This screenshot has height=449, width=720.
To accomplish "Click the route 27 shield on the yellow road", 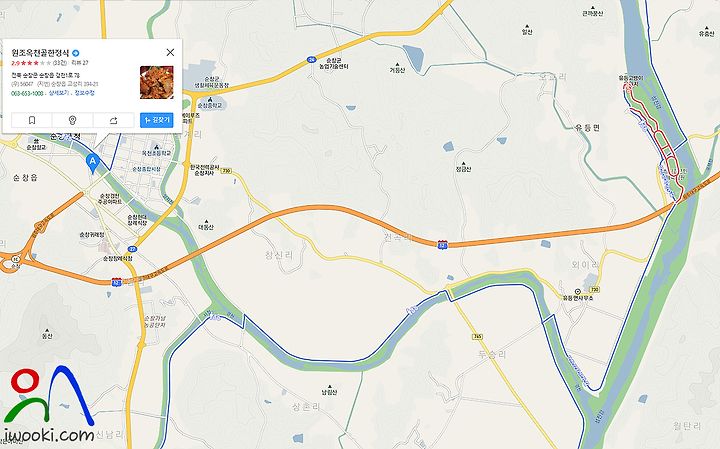I will pos(133,249).
